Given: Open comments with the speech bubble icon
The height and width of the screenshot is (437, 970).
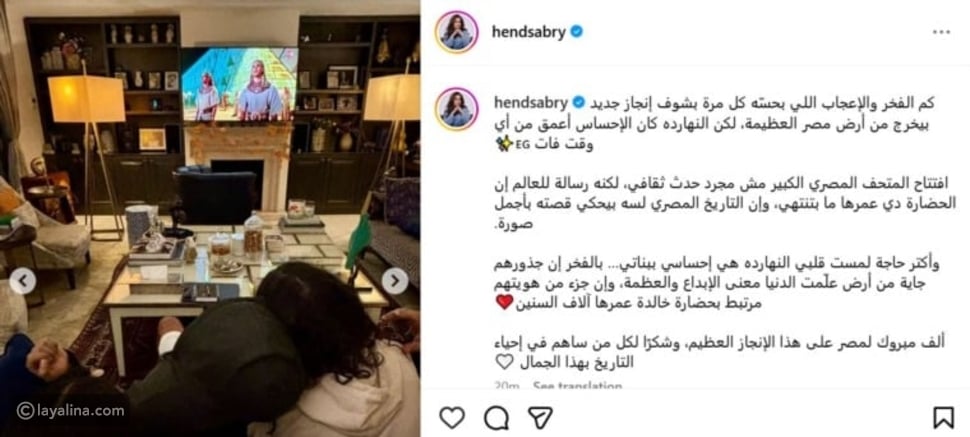Looking at the screenshot, I should tap(496, 418).
